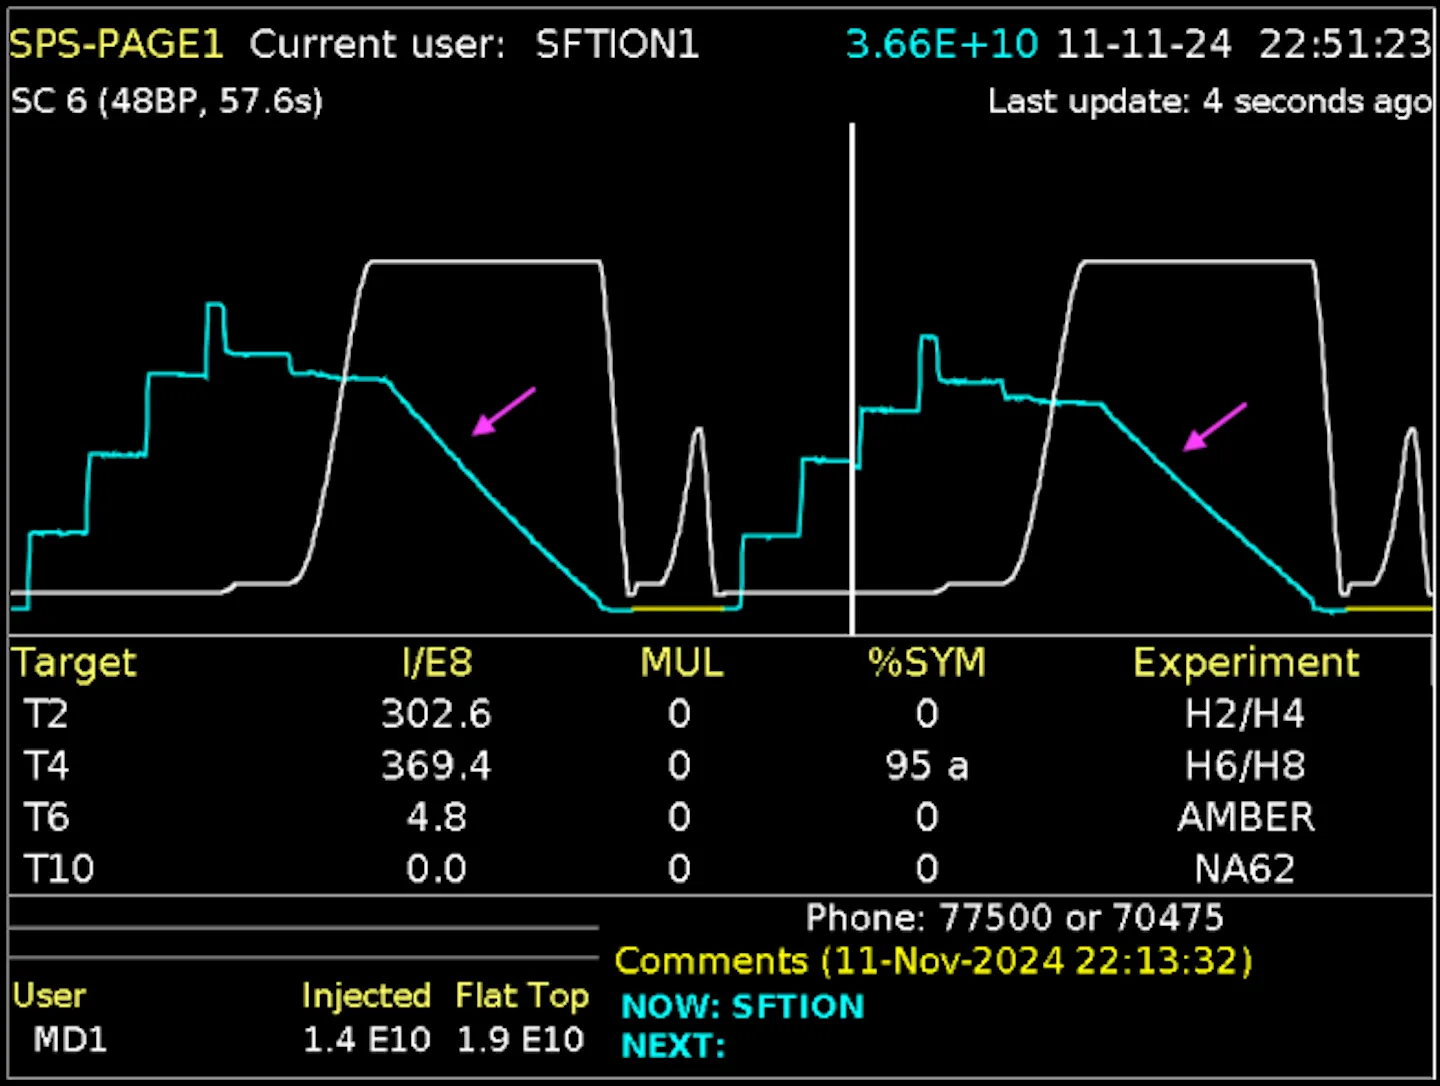Viewport: 1440px width, 1086px height.
Task: Click the 'NOW: SFTION' comment line
Action: coord(743,1006)
